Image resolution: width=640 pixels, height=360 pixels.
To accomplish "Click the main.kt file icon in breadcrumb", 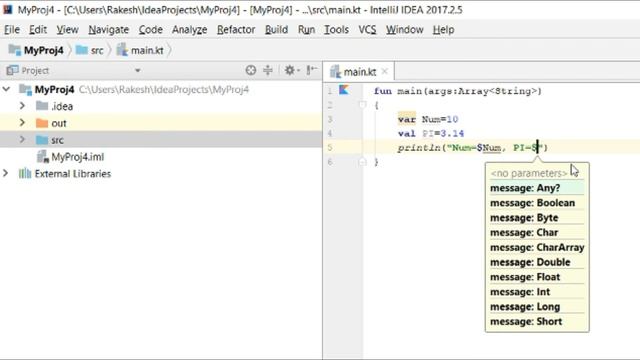I will coord(122,50).
